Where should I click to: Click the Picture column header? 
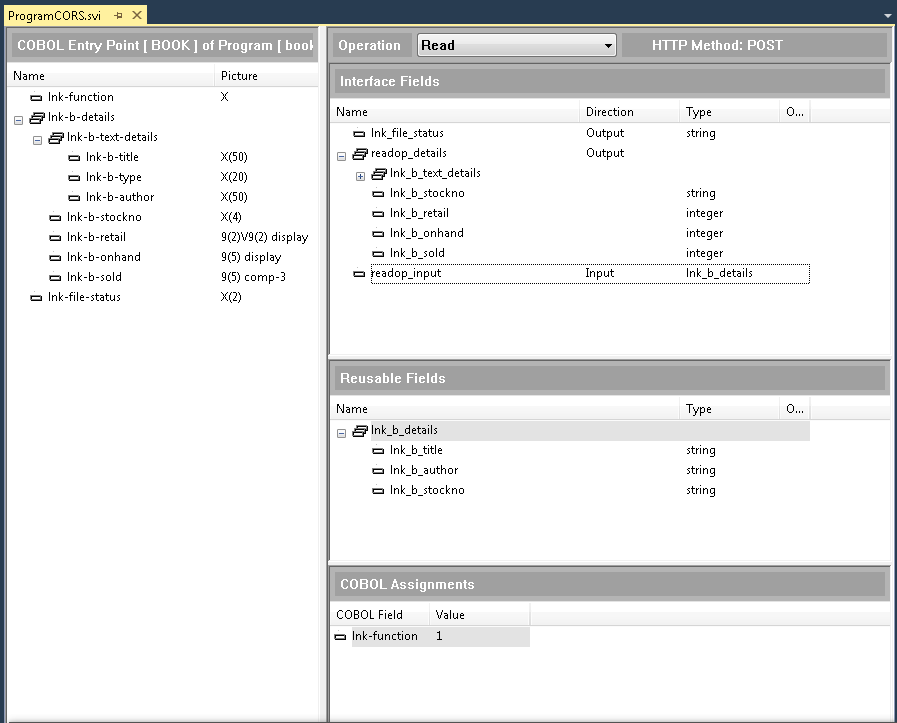coord(239,76)
